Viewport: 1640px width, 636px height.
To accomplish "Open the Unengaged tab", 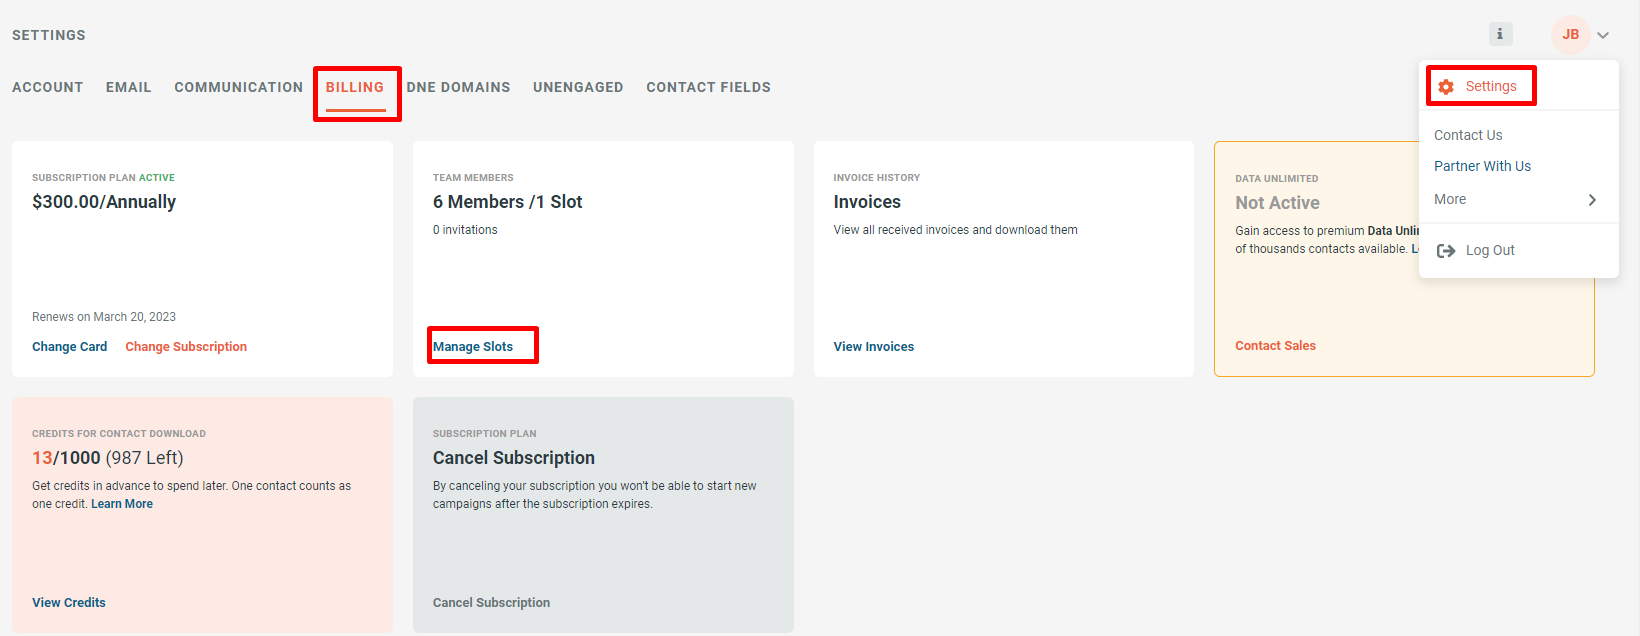I will tap(578, 87).
